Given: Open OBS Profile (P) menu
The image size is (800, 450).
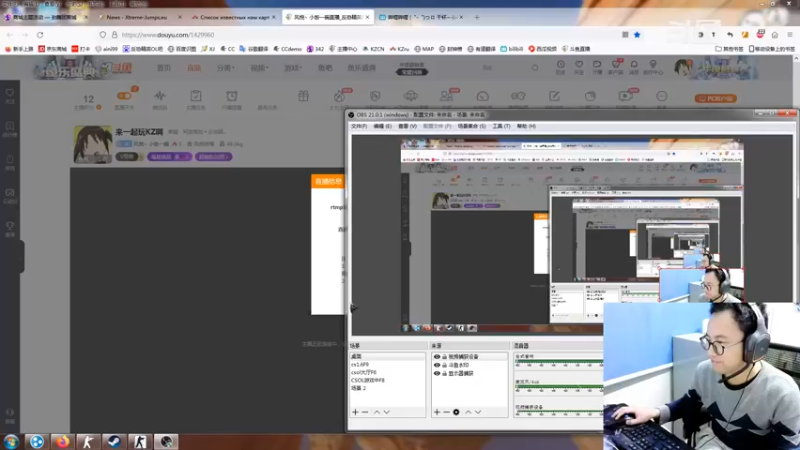Looking at the screenshot, I should click(x=437, y=126).
